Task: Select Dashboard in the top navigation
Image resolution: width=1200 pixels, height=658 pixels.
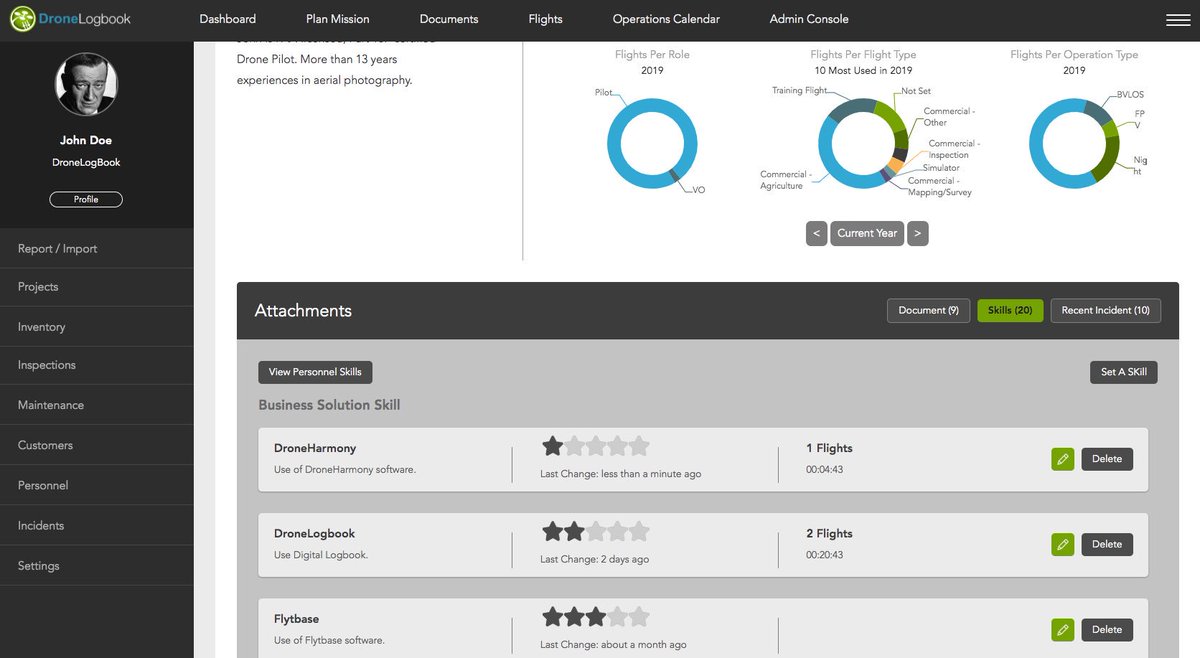Action: click(227, 18)
